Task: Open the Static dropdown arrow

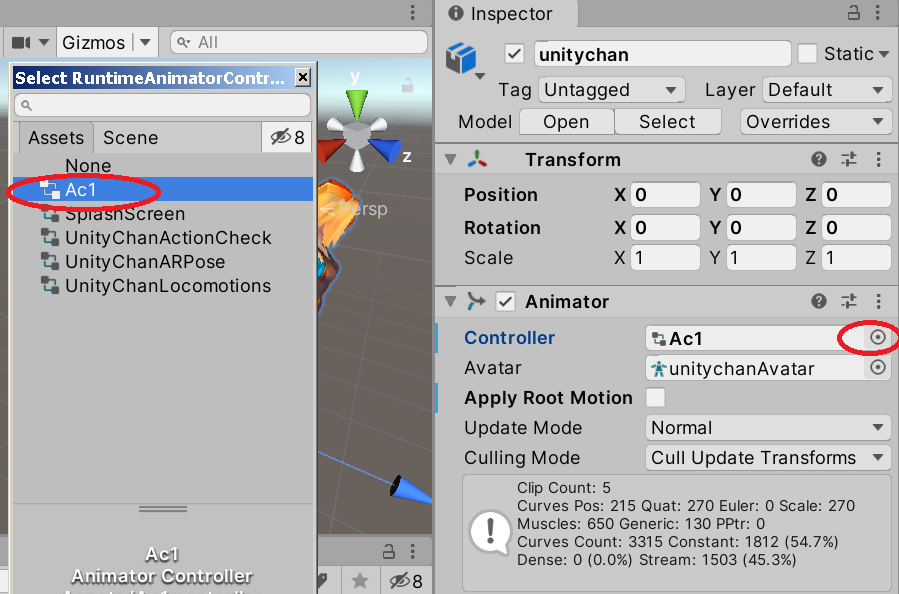Action: tap(883, 54)
